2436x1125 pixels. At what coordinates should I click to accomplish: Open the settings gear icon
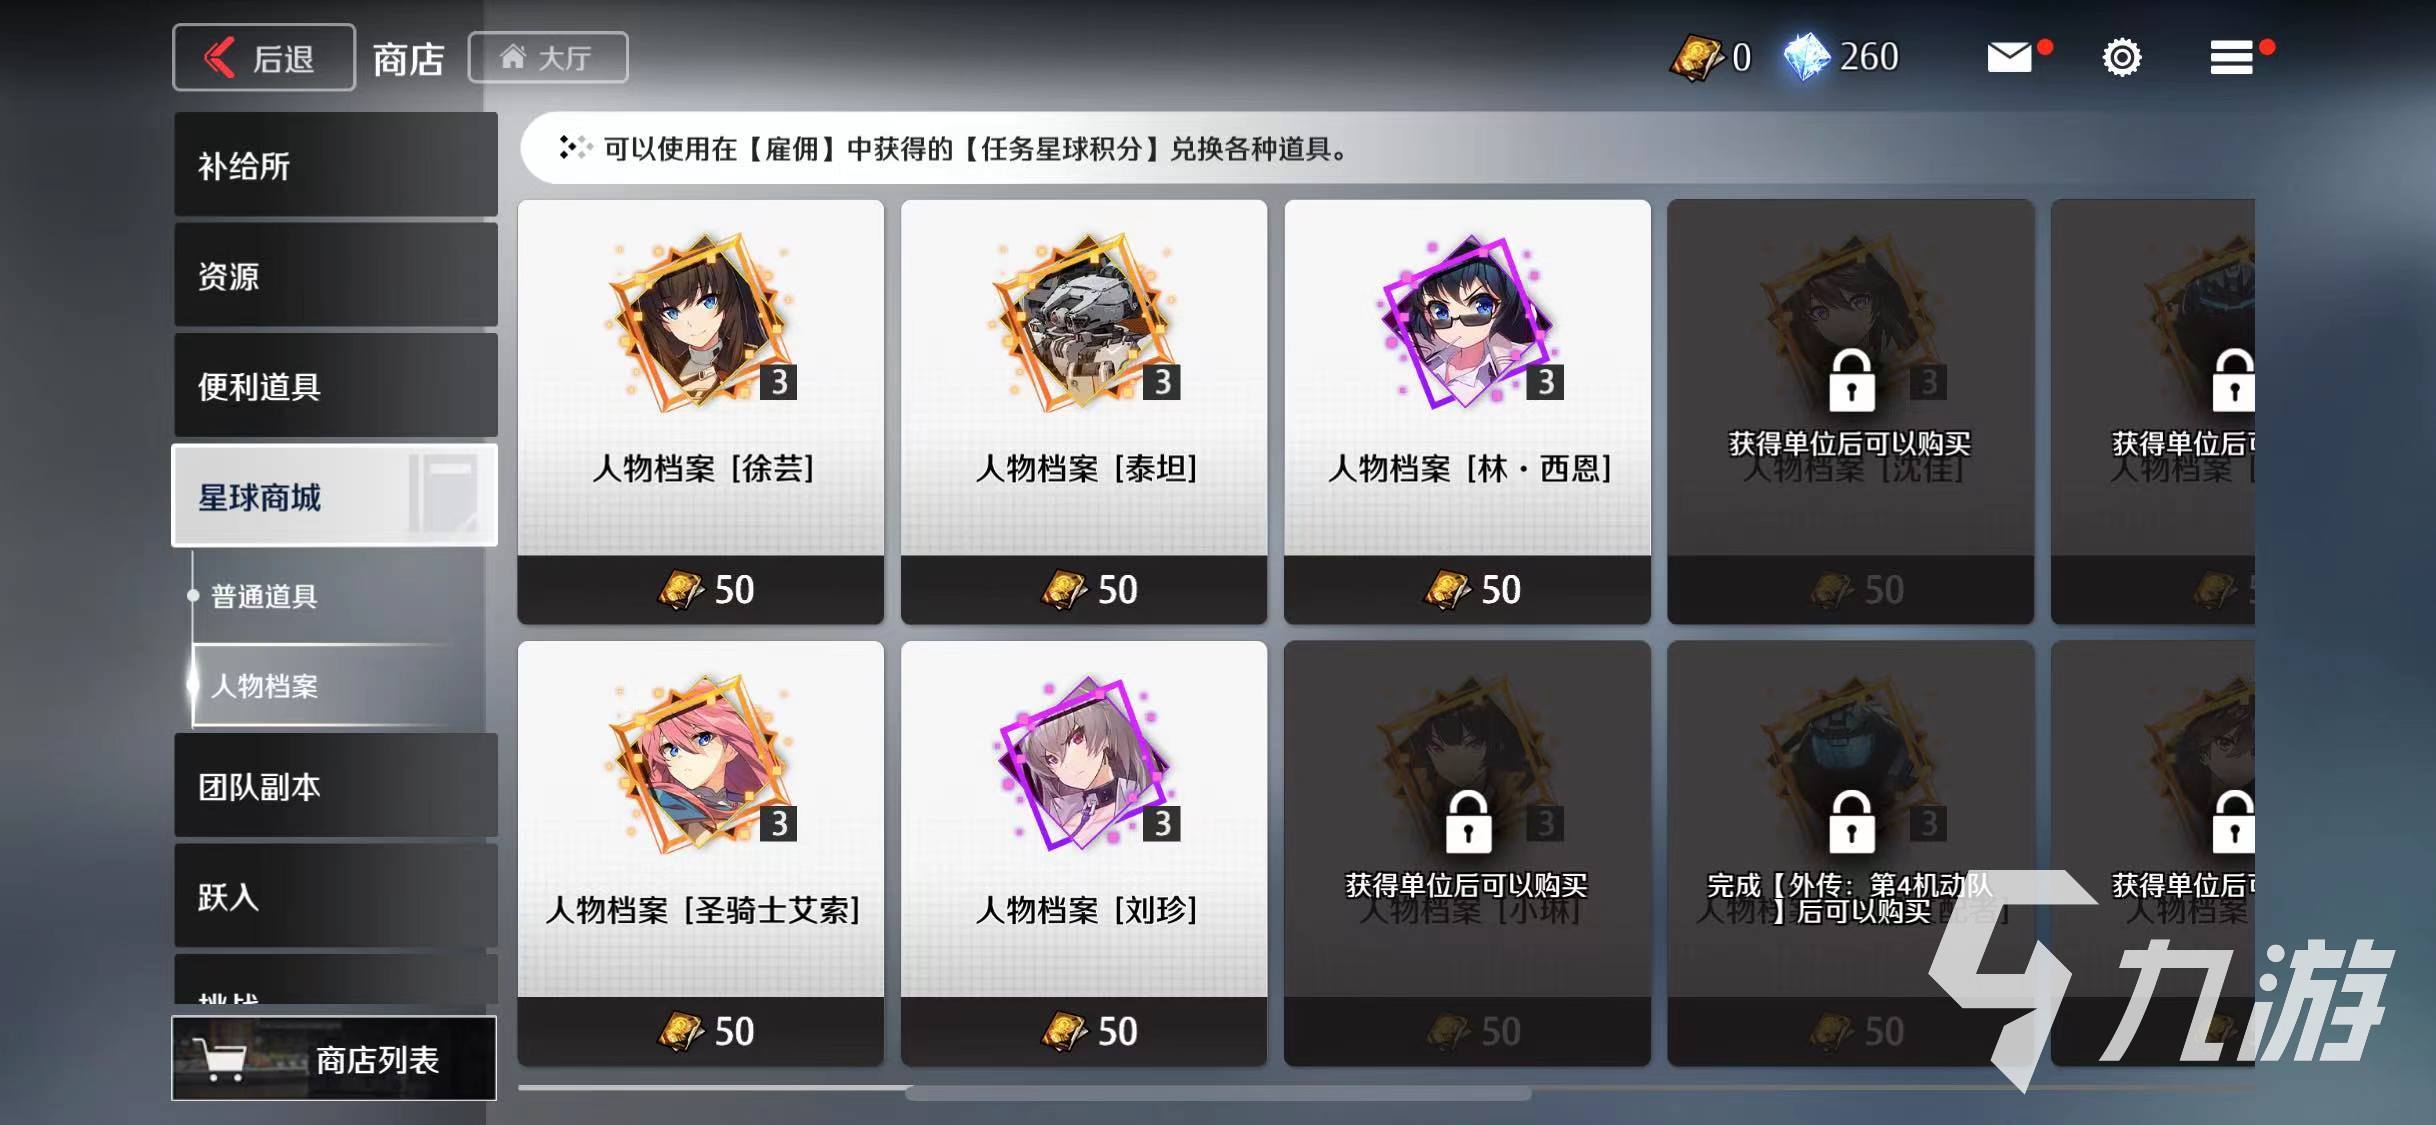coord(2121,57)
